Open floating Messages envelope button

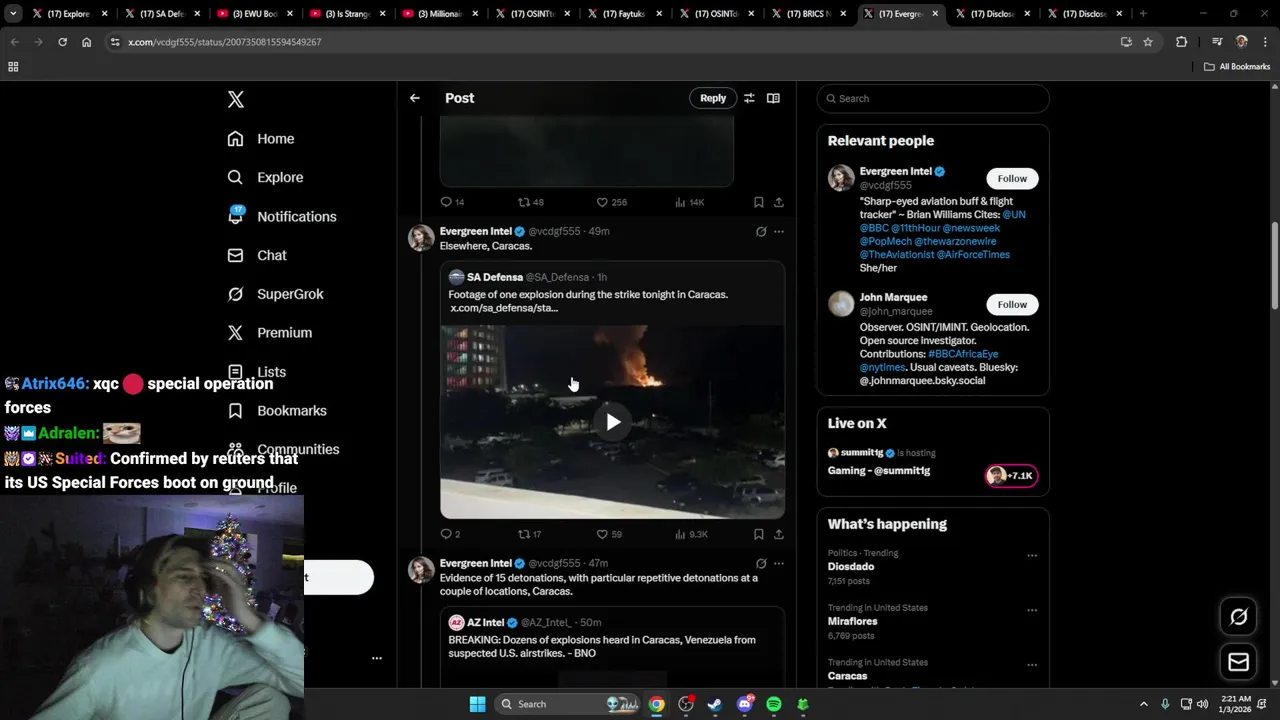coord(1239,662)
